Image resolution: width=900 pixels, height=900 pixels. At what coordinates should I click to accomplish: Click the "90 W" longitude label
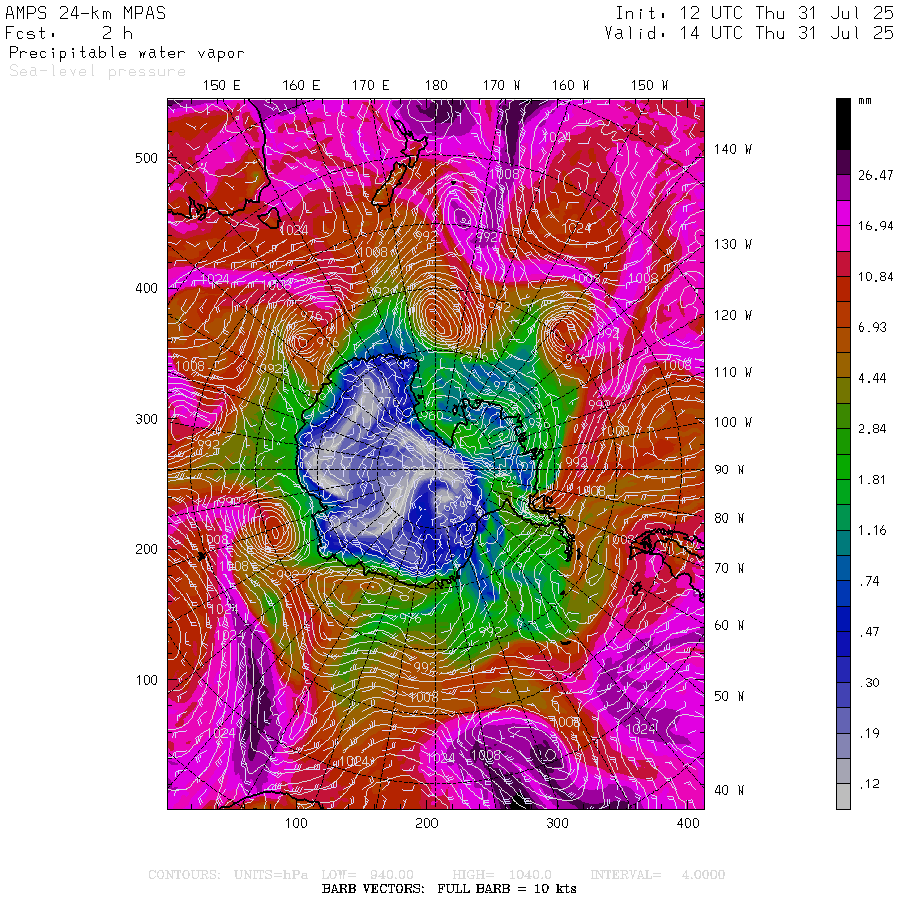coord(729,470)
